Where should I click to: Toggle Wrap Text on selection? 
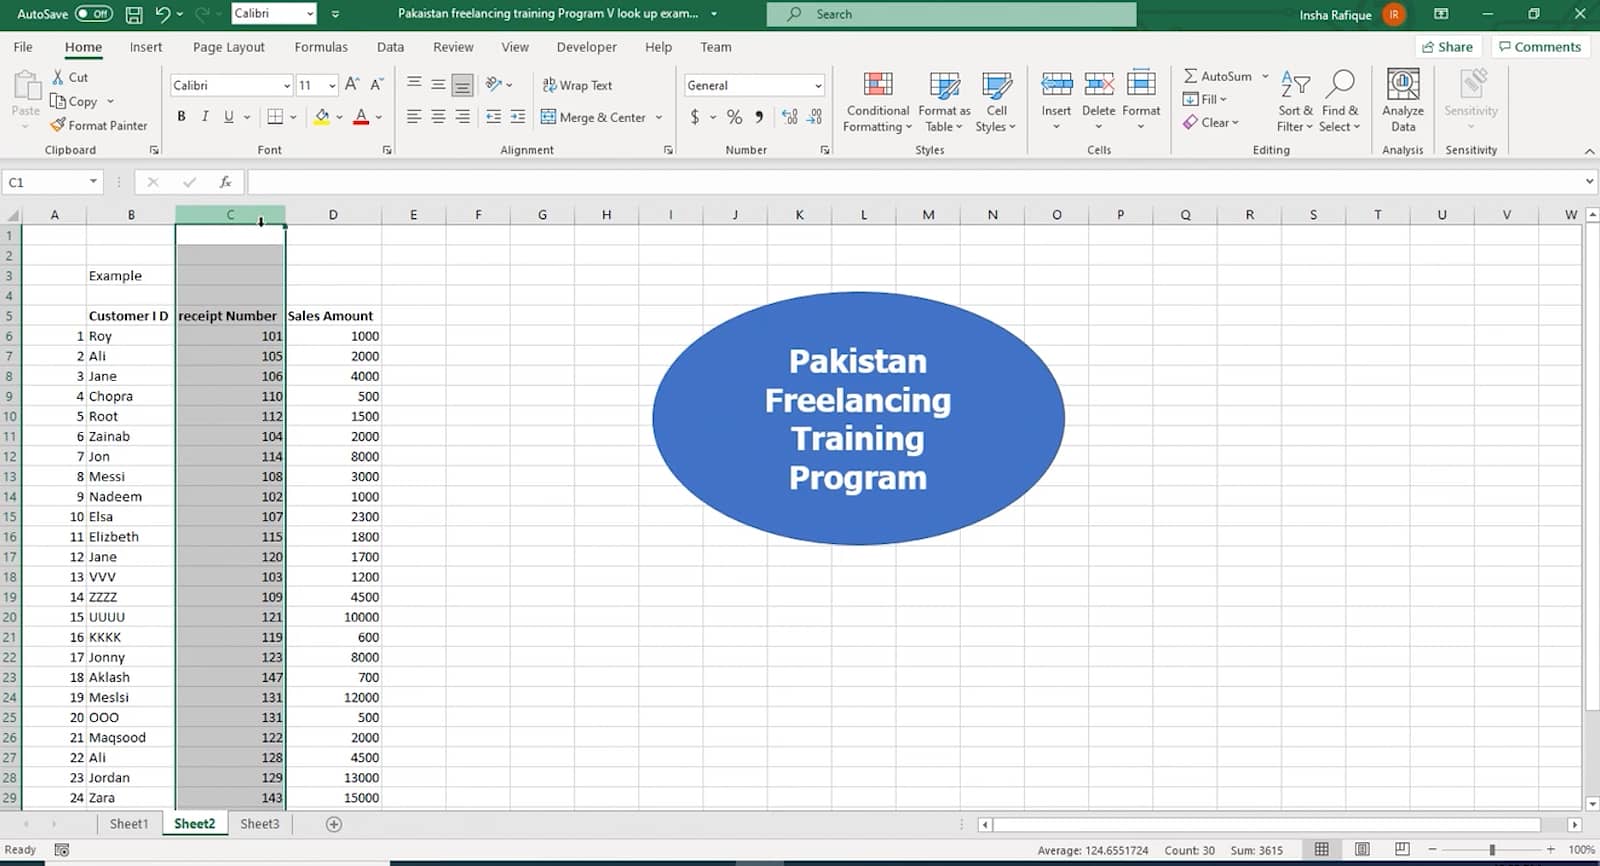point(577,85)
